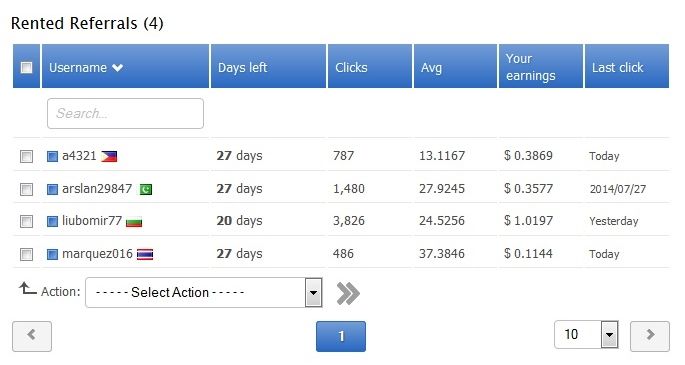Click the blue square icon beside arslan29847
This screenshot has width=685, height=365.
coord(52,189)
